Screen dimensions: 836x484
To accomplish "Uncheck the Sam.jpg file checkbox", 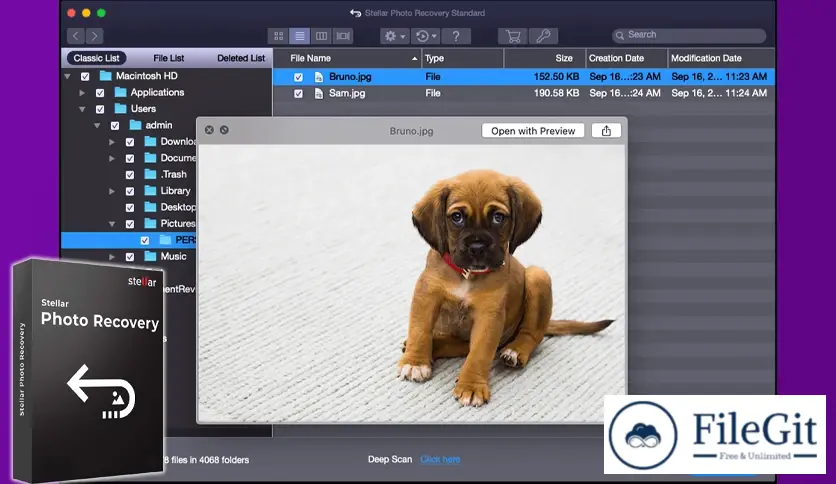I will [x=298, y=94].
